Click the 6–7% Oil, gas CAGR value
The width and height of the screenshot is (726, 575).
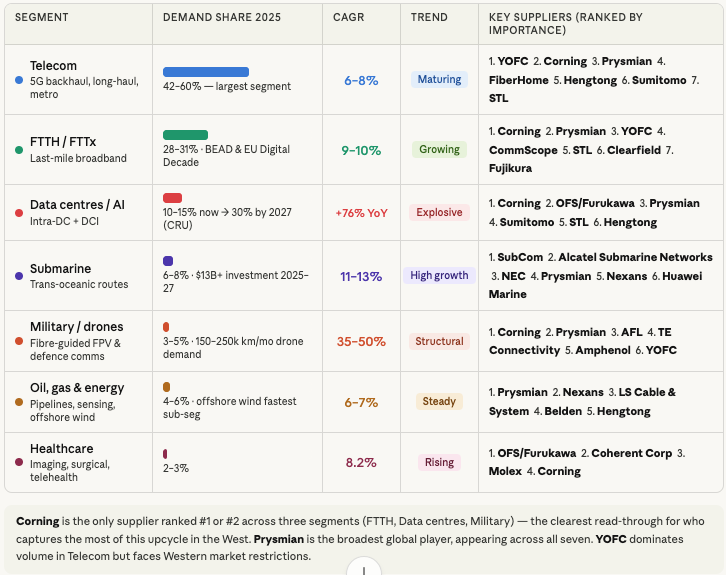click(x=361, y=402)
